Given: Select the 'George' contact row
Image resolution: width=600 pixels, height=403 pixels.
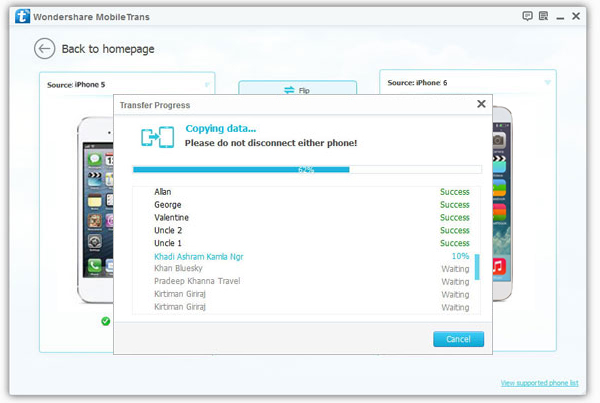Looking at the screenshot, I should point(306,205).
